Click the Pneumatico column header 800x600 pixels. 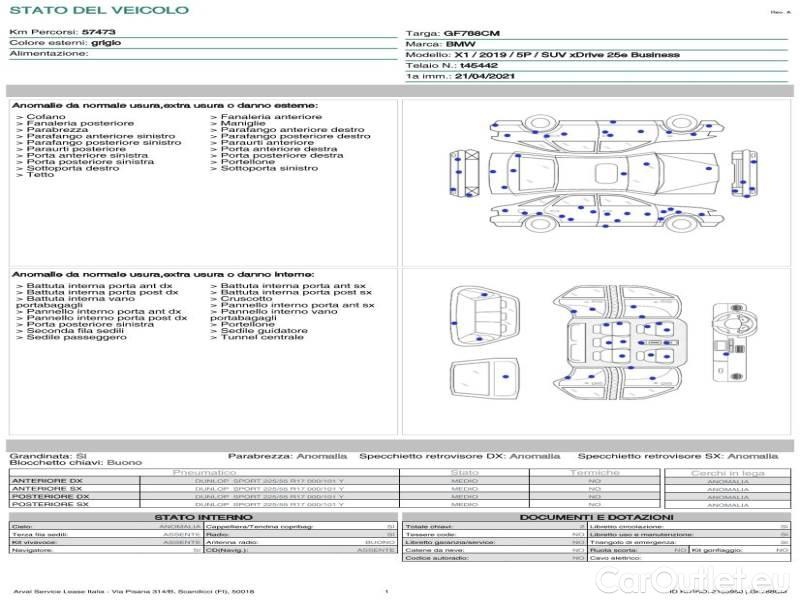(x=205, y=473)
